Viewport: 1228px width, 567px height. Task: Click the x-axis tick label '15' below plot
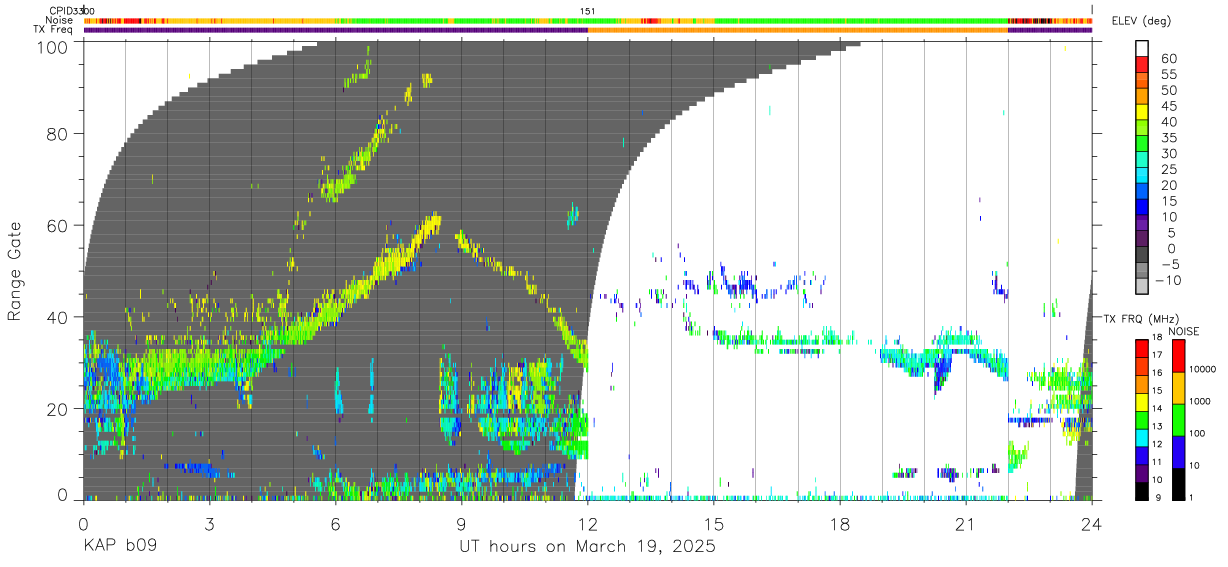(714, 524)
